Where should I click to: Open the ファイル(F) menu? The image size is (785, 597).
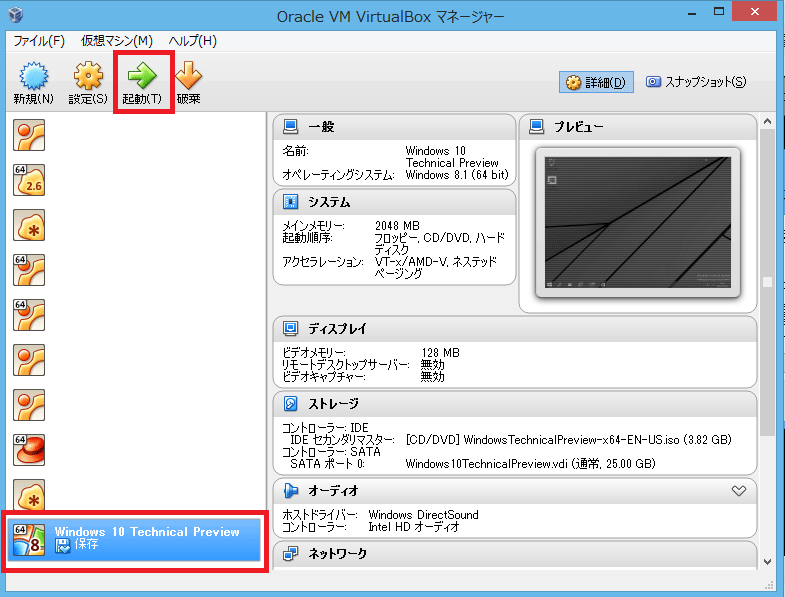tap(39, 41)
